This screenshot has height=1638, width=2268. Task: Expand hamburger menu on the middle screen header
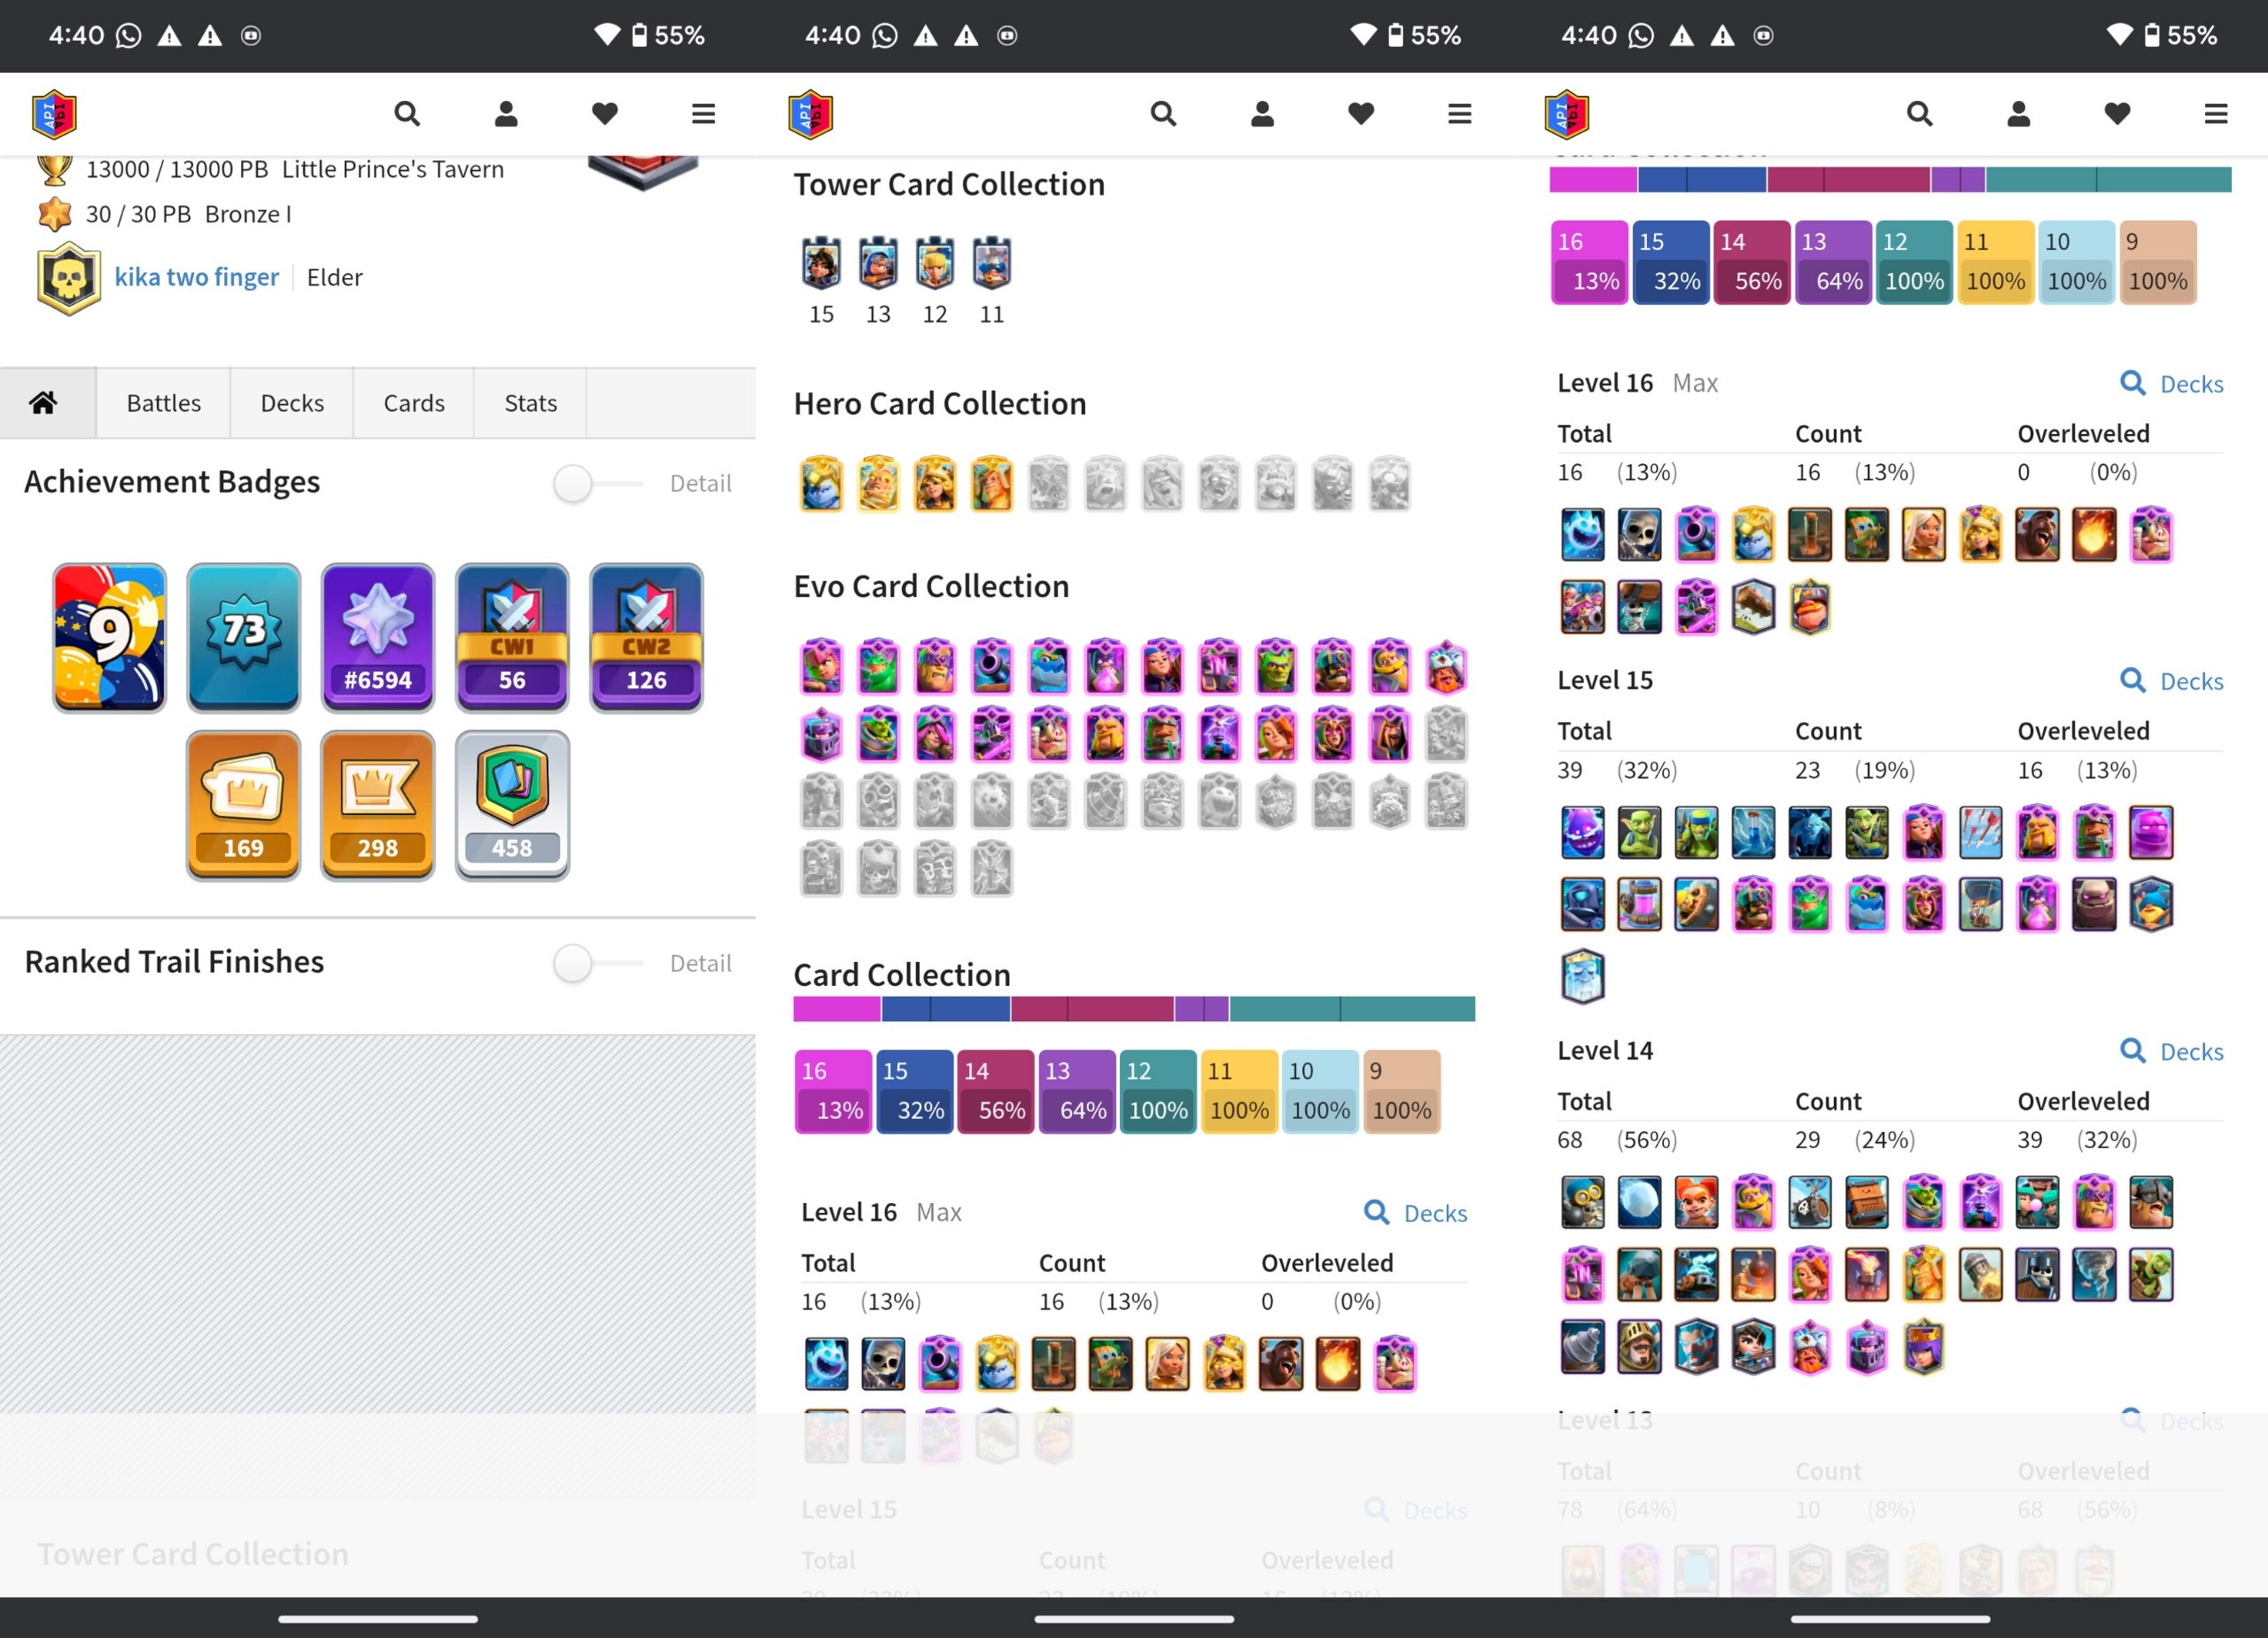pyautogui.click(x=1459, y=114)
